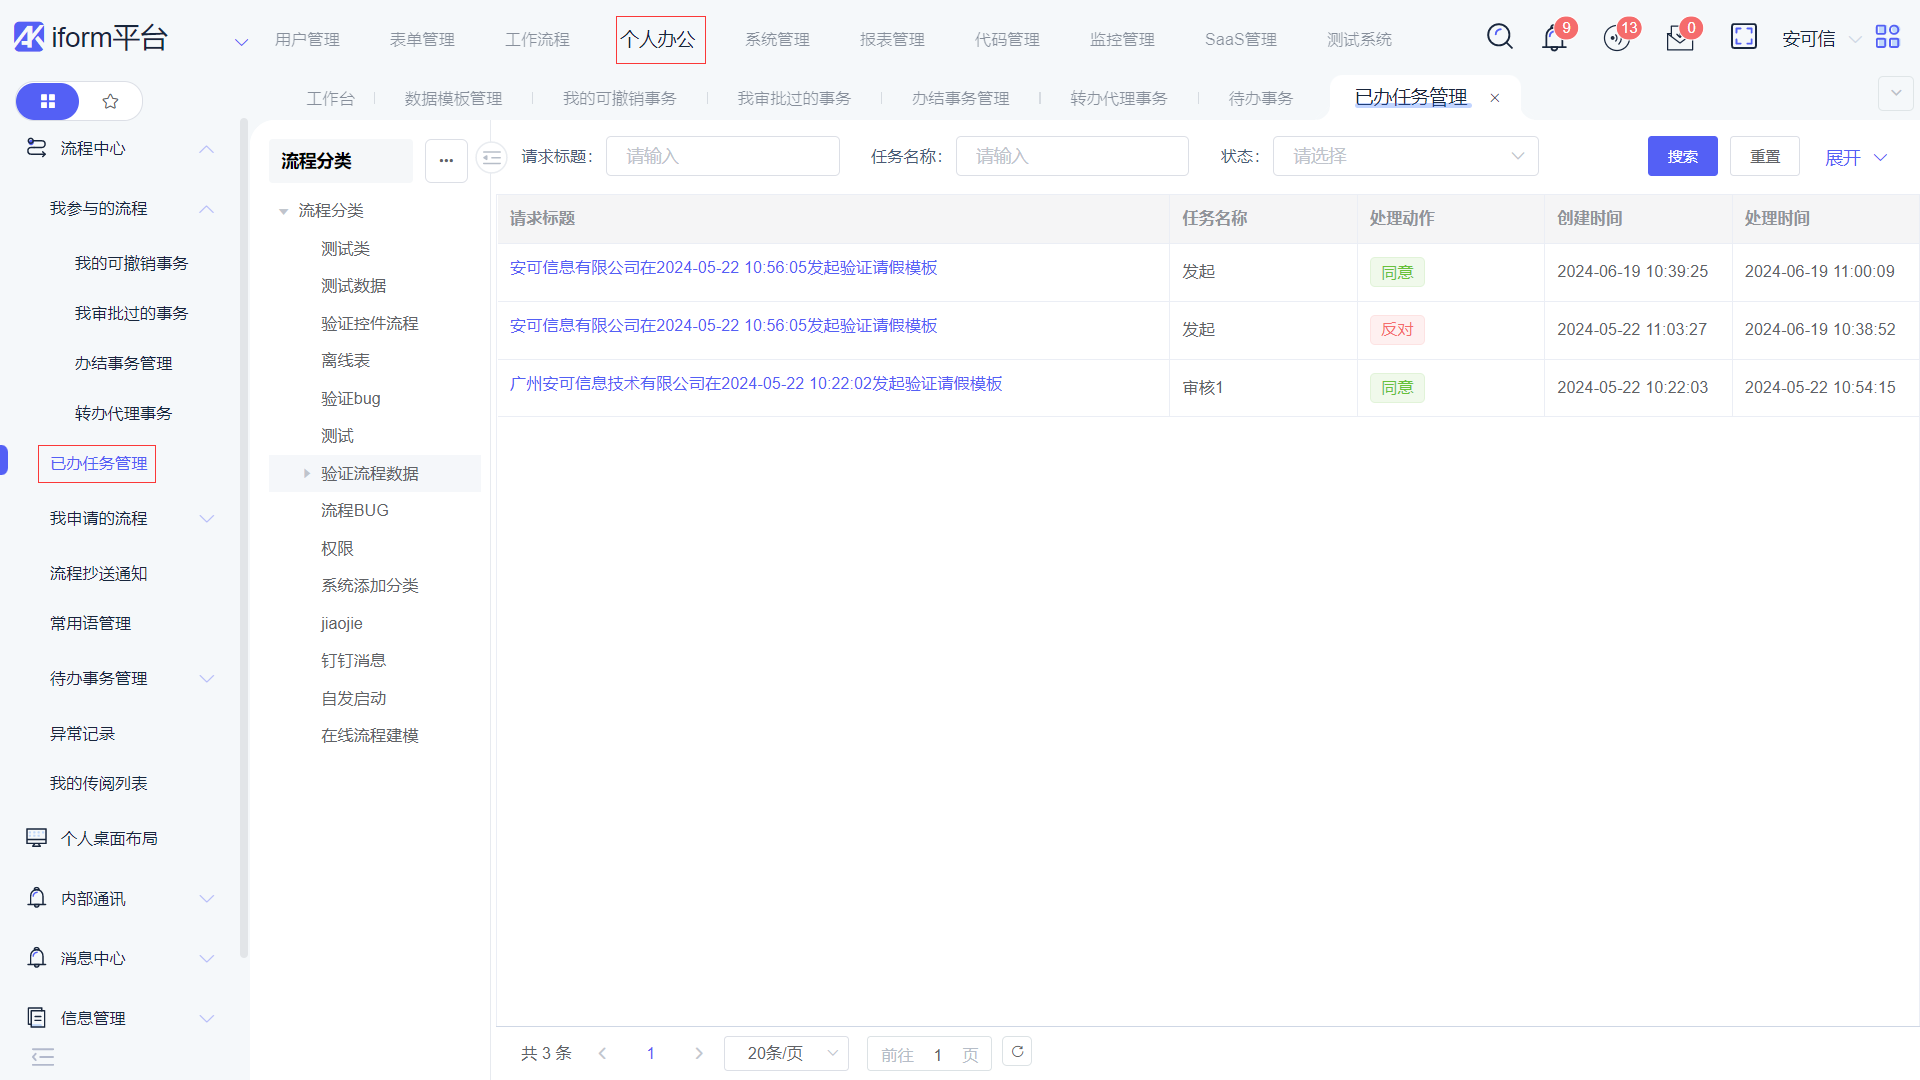Open the 20条/页 page size dropdown
1920x1080 pixels.
787,1053
